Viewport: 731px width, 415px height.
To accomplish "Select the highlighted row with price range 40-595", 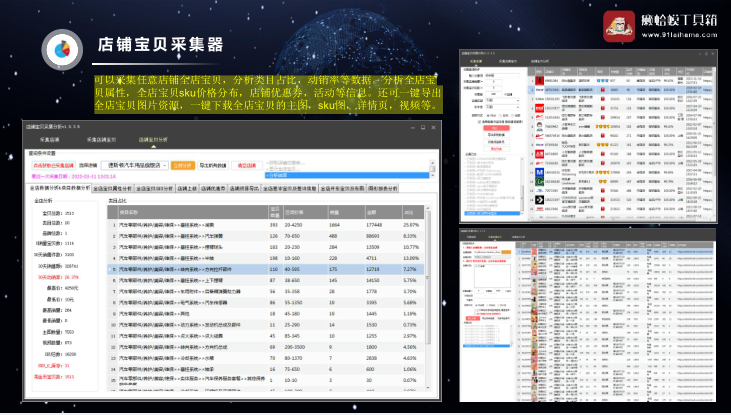I will [266, 270].
